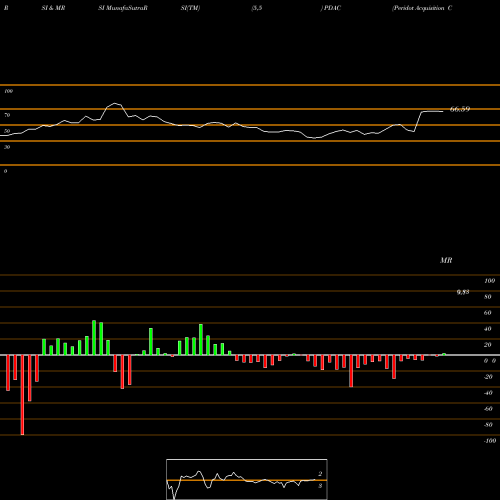
Task: Click the mini overview chart thumbnail
Action: point(247,479)
